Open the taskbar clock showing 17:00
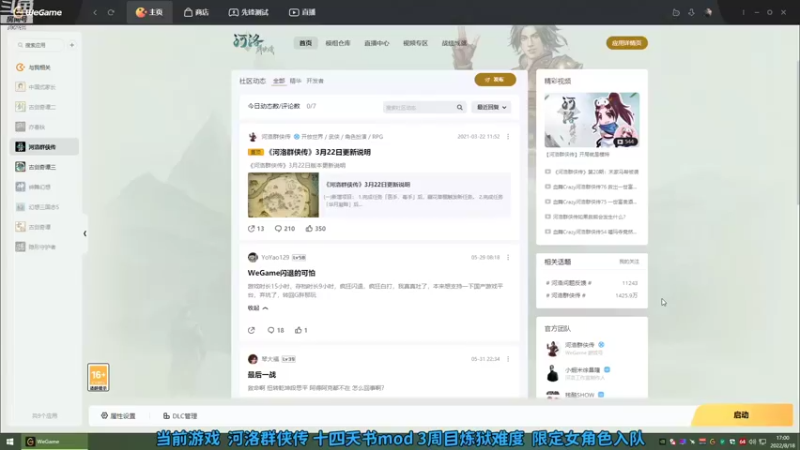 click(x=782, y=442)
